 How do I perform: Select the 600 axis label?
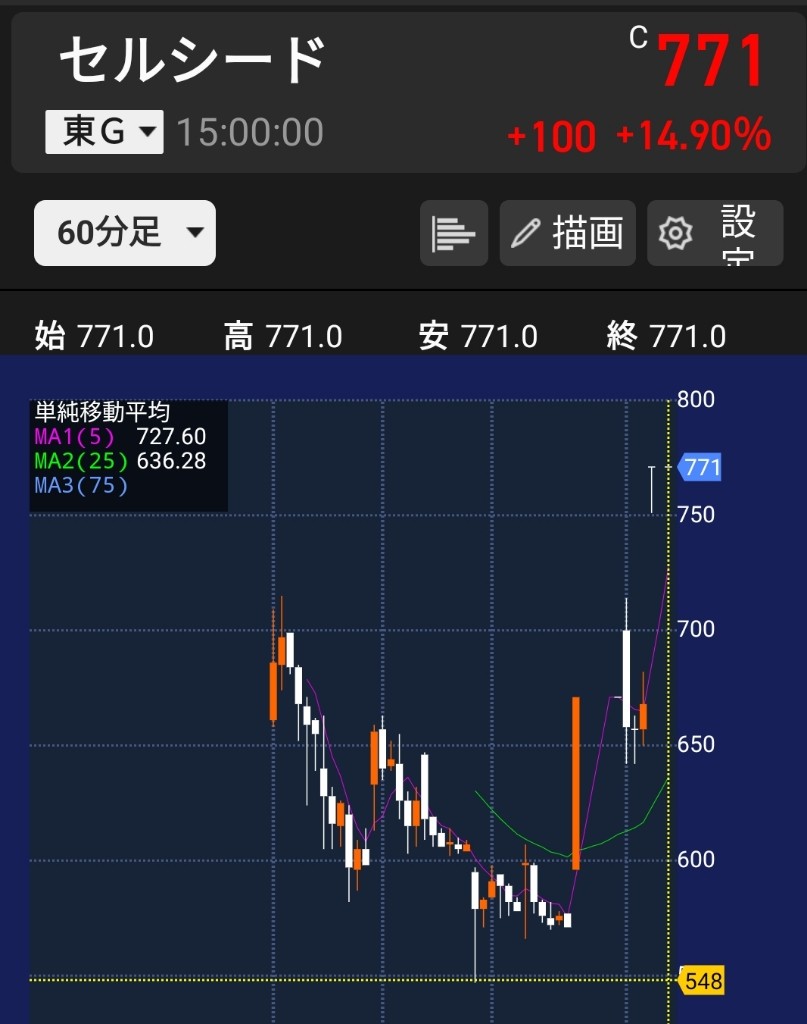tap(696, 859)
